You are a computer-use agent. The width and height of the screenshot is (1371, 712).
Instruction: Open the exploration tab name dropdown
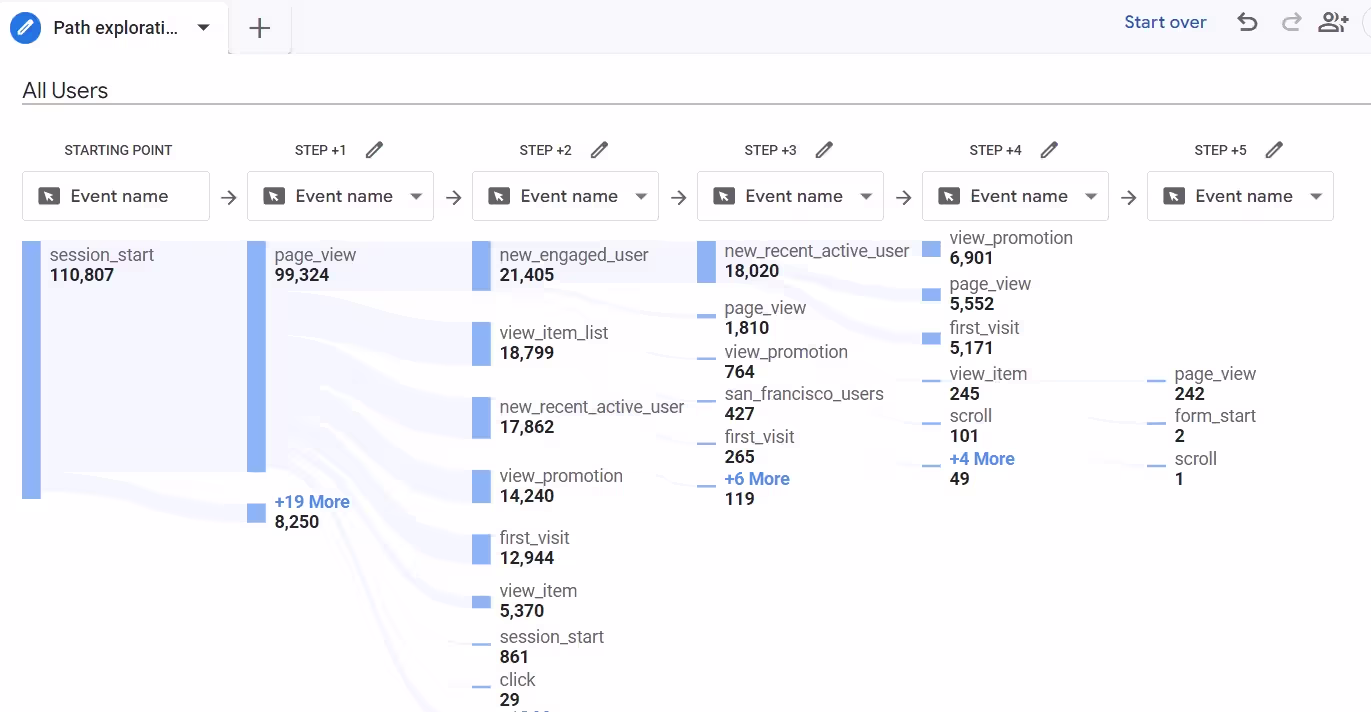pyautogui.click(x=203, y=28)
